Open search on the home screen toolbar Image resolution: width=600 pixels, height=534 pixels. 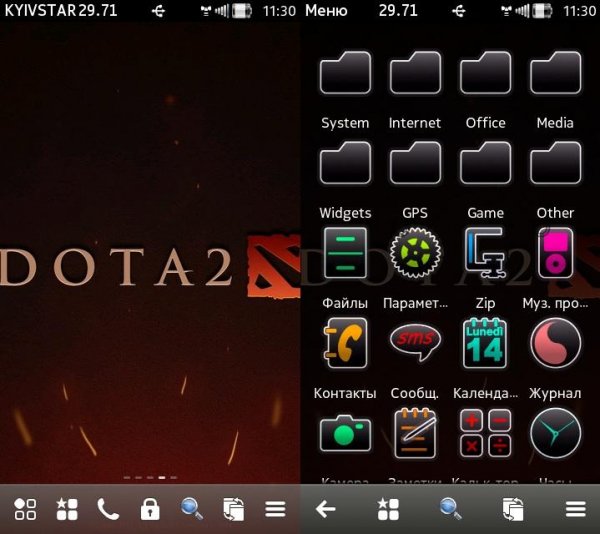(192, 509)
